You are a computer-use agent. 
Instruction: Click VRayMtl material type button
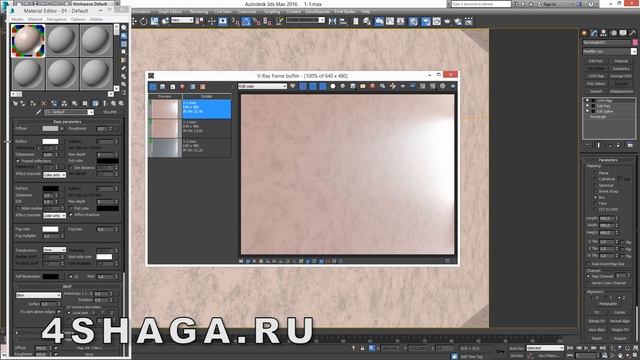click(x=110, y=112)
